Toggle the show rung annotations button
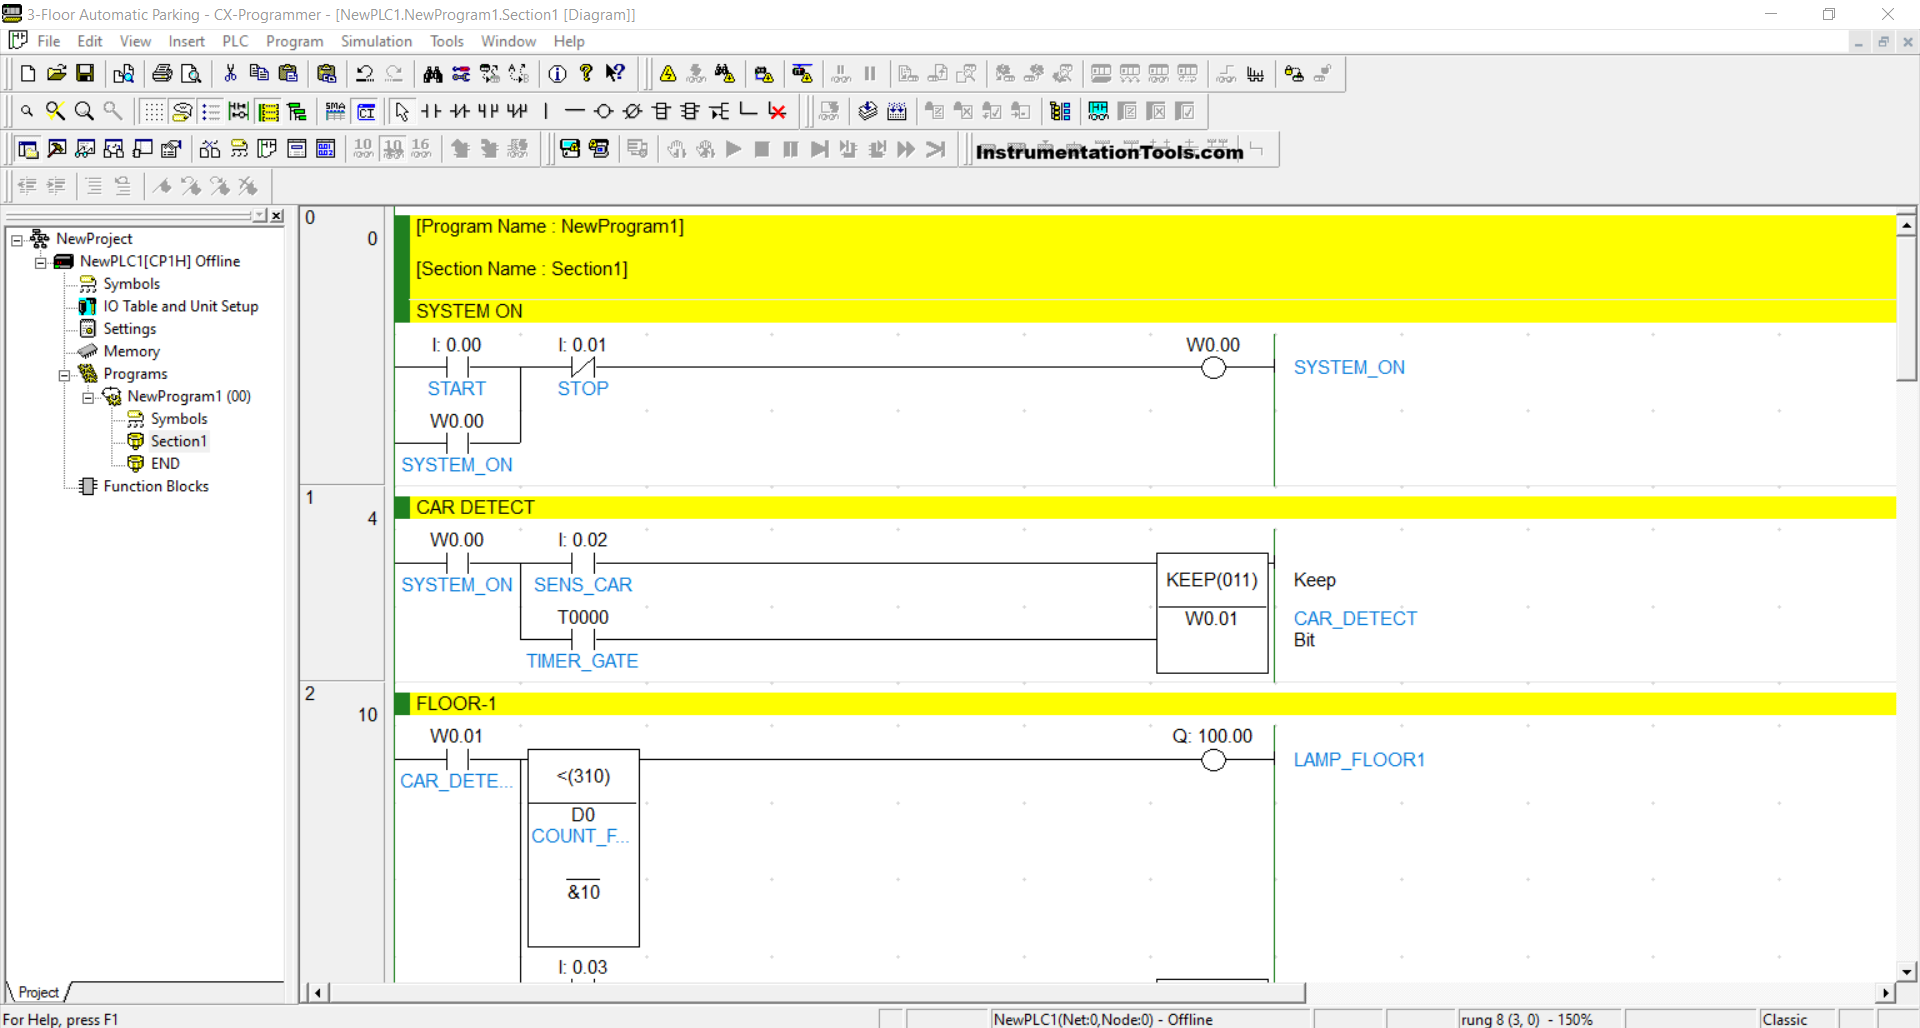The image size is (1920, 1028). click(x=211, y=111)
